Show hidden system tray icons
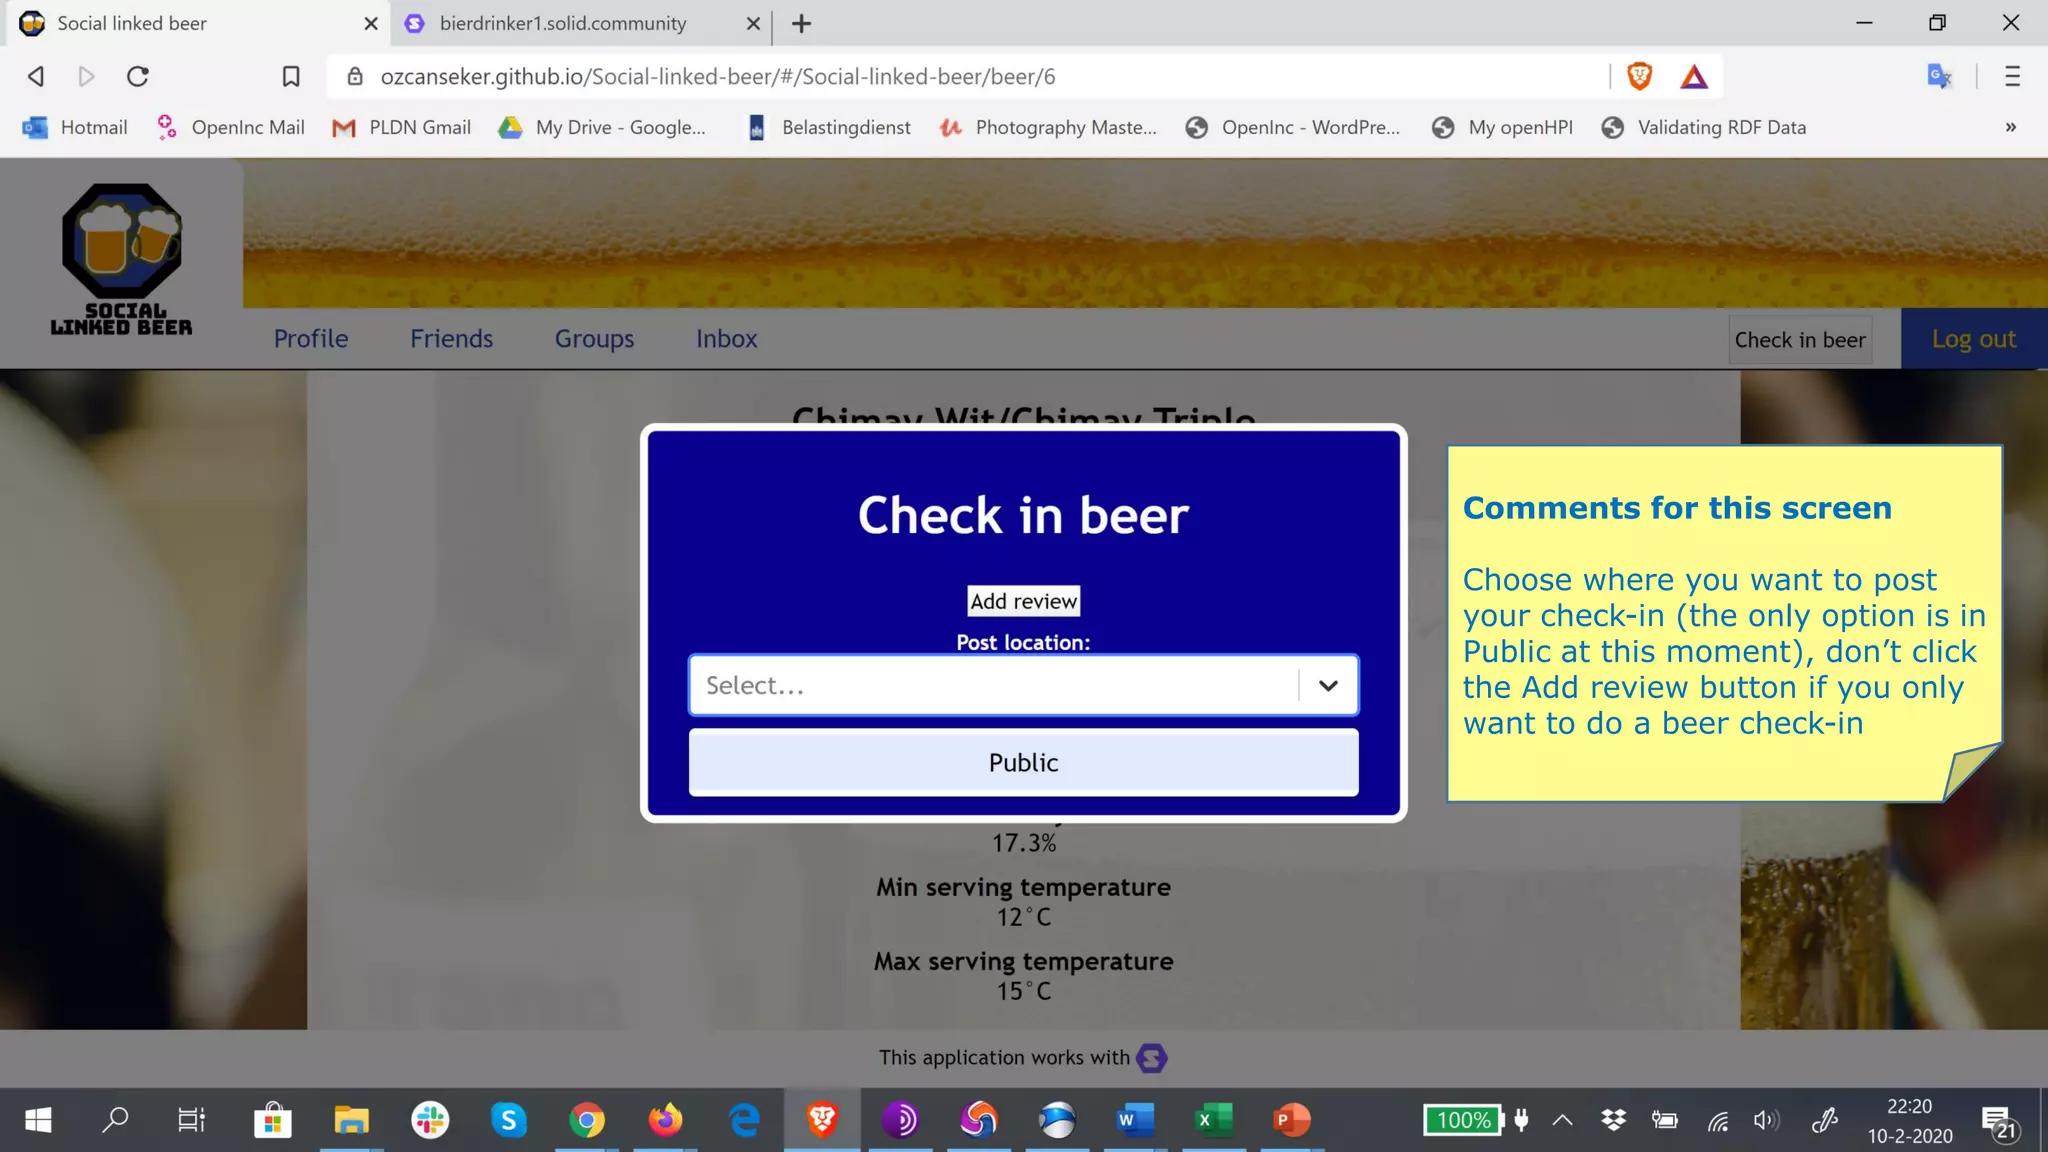 [x=1562, y=1121]
